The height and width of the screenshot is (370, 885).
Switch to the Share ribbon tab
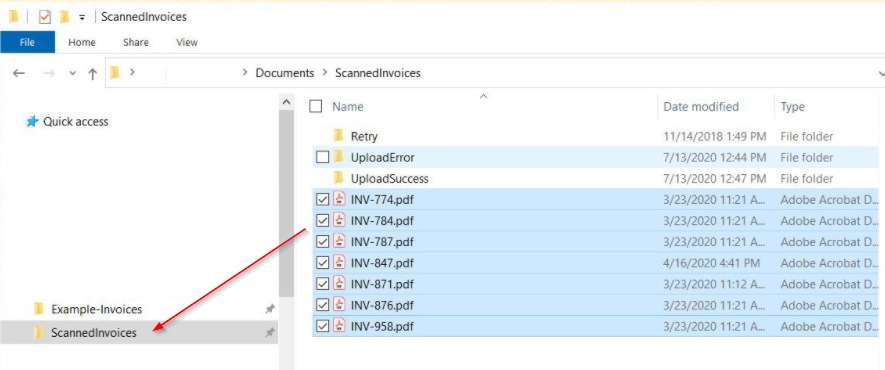[136, 42]
